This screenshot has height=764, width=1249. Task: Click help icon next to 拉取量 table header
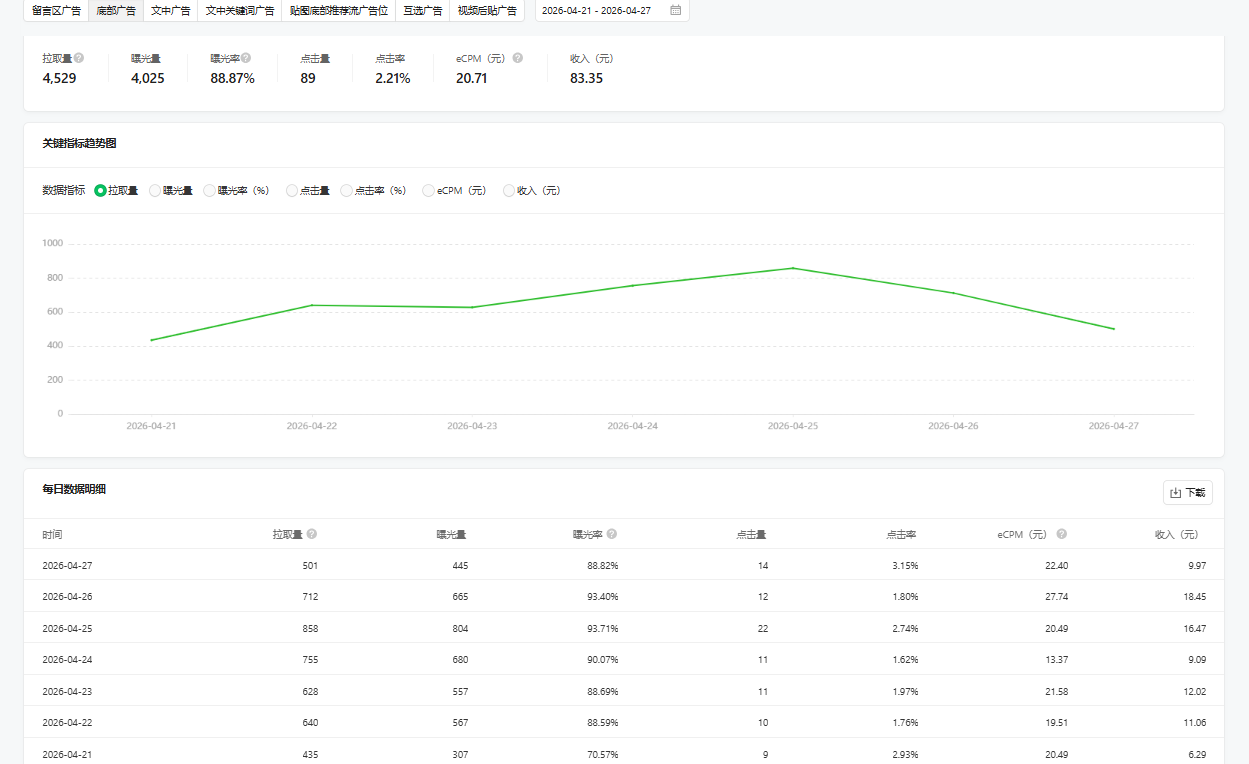pos(312,534)
